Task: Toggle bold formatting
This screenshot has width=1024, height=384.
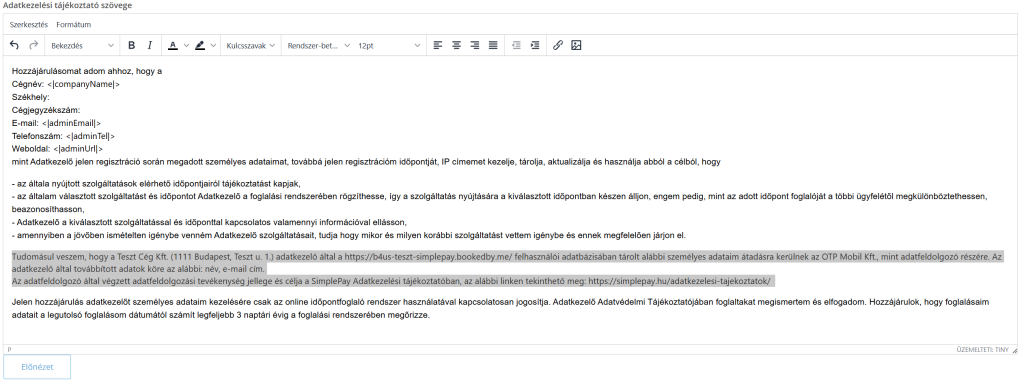Action: click(131, 46)
